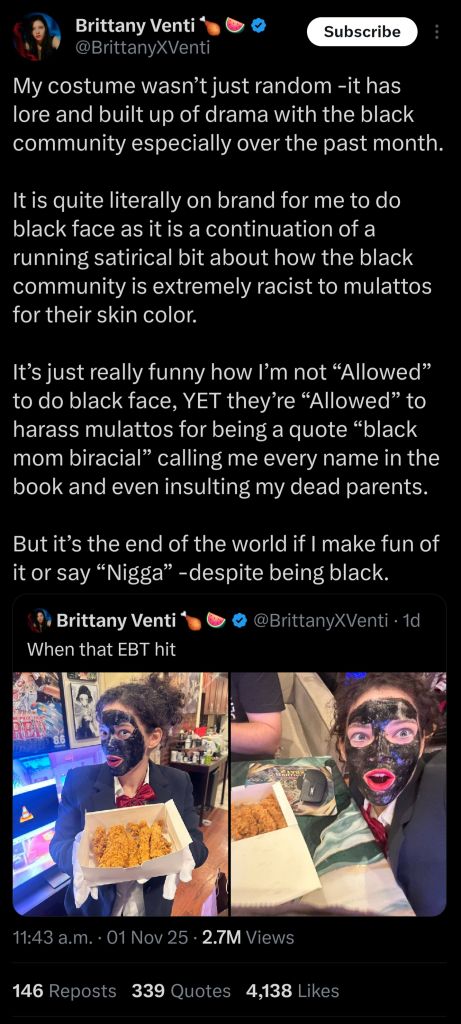
Task: Click the Subscribe button
Action: point(362,31)
